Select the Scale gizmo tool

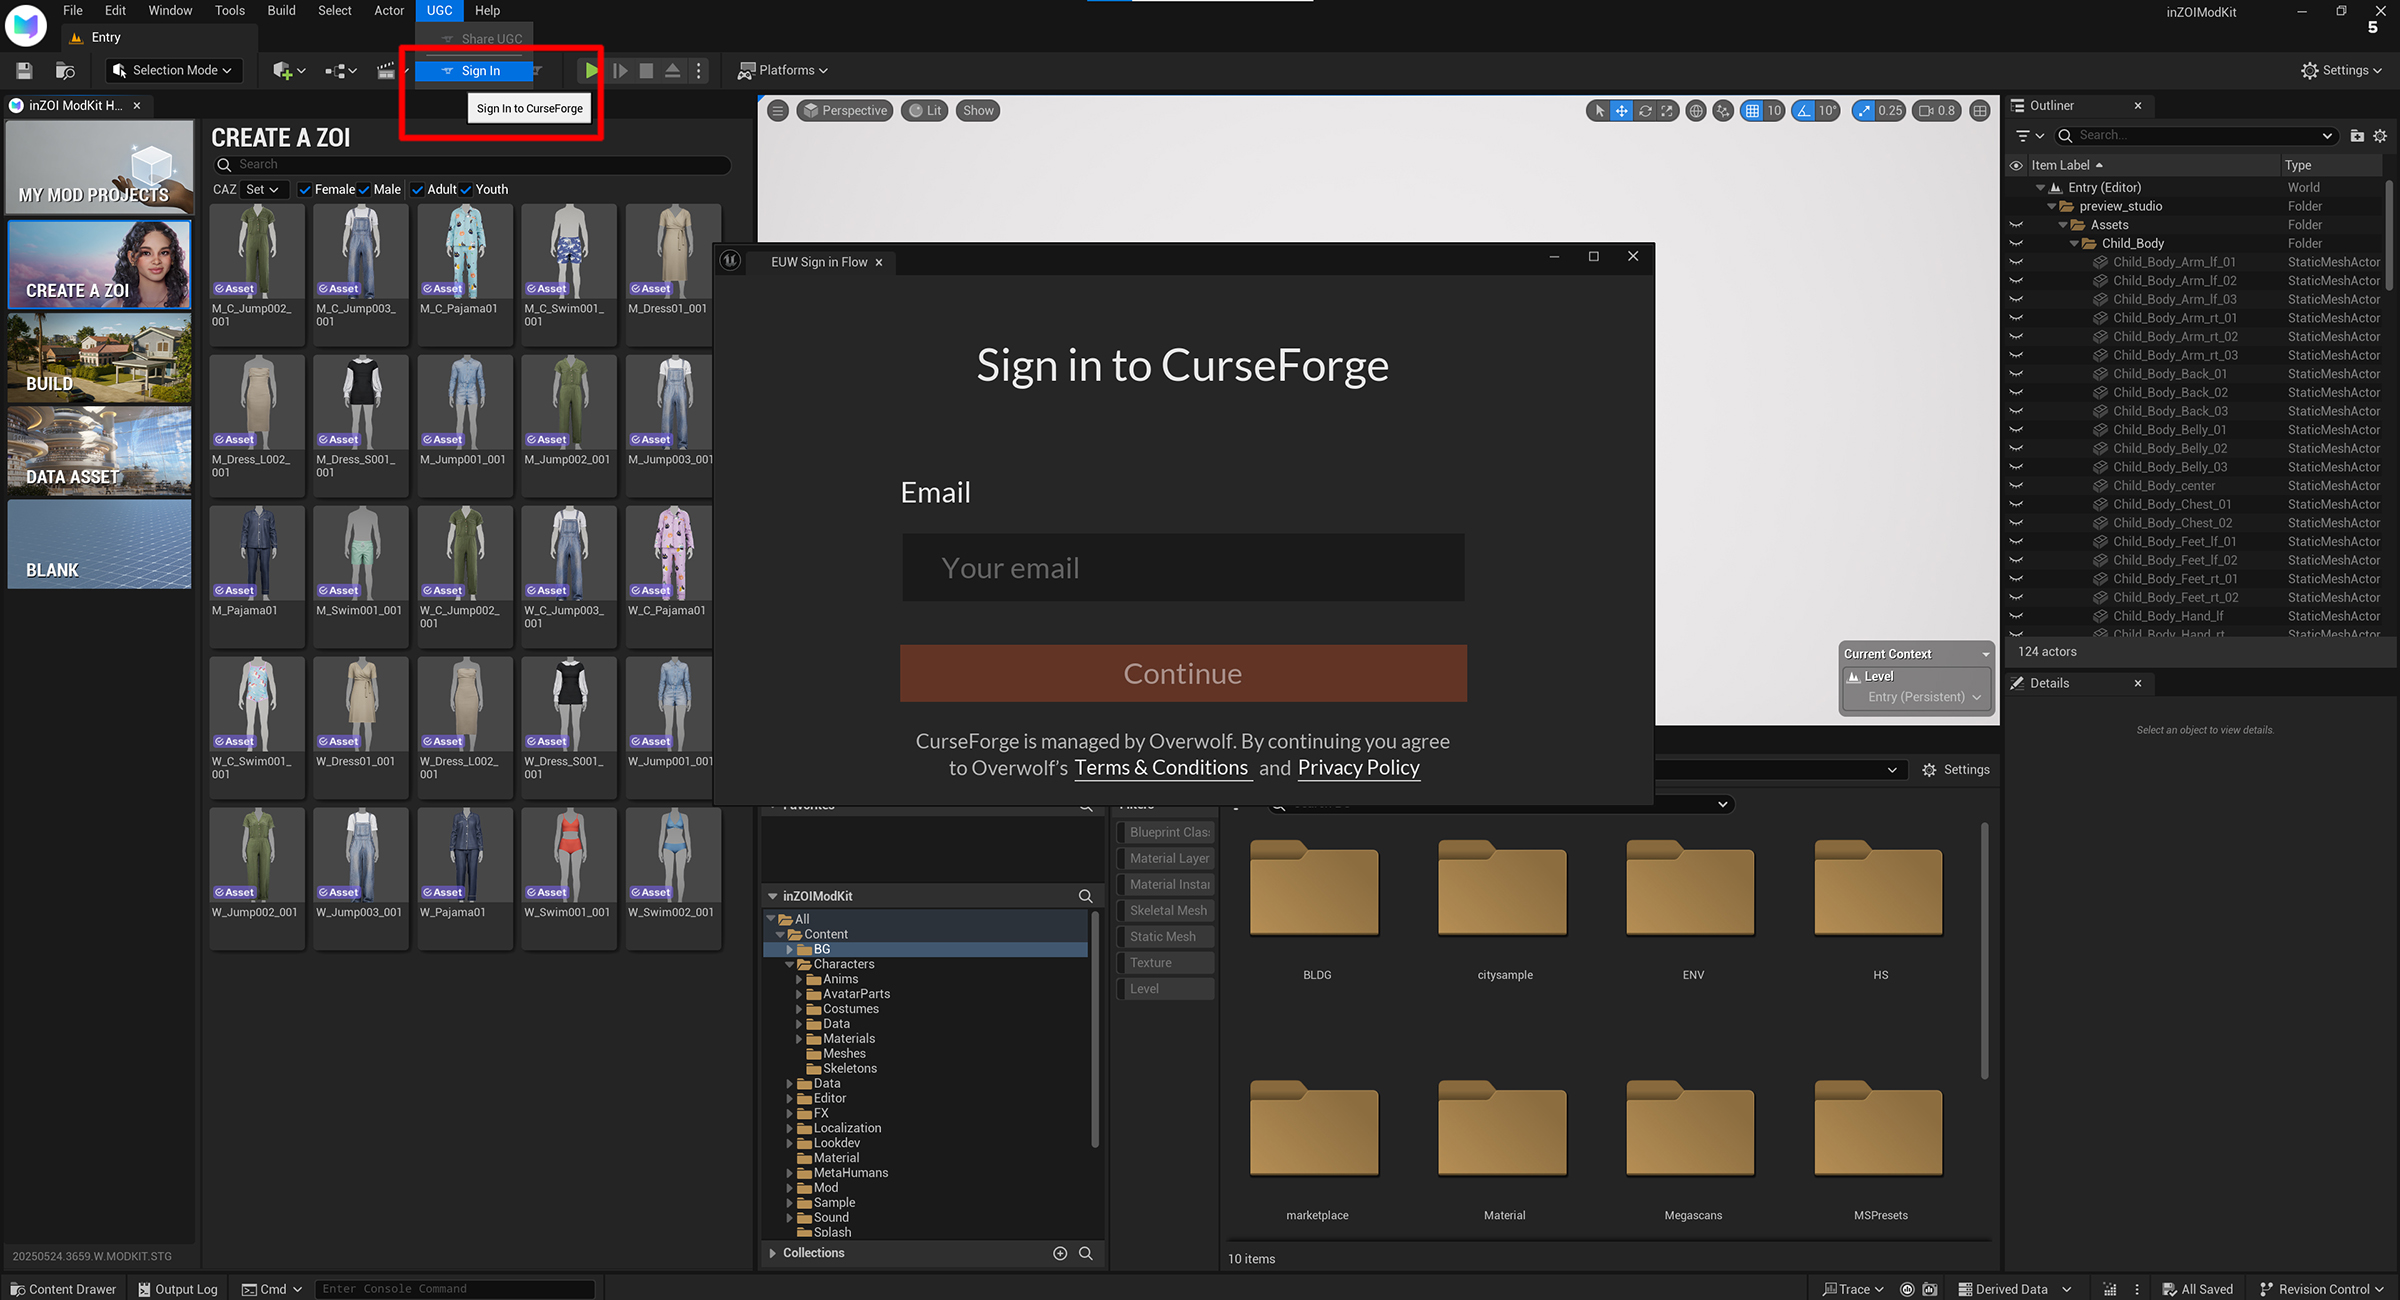[x=1667, y=111]
